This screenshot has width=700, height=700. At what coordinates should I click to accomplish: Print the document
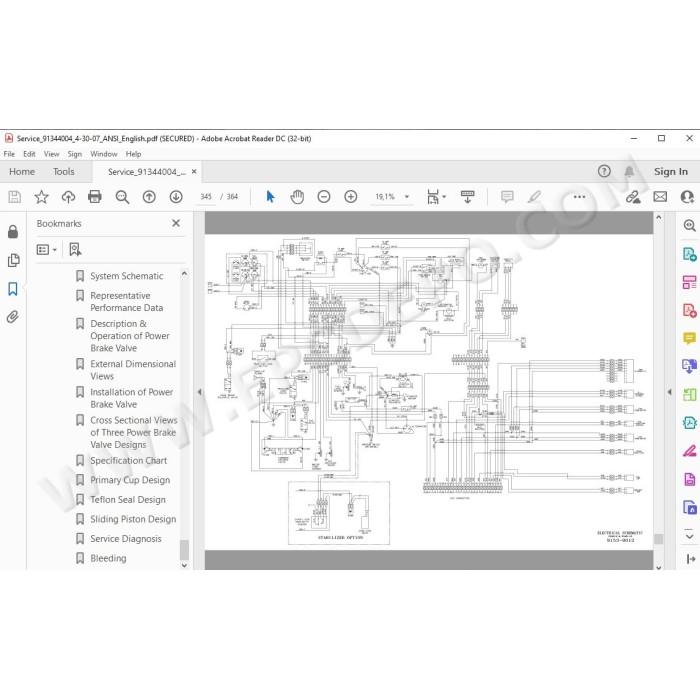coord(95,197)
